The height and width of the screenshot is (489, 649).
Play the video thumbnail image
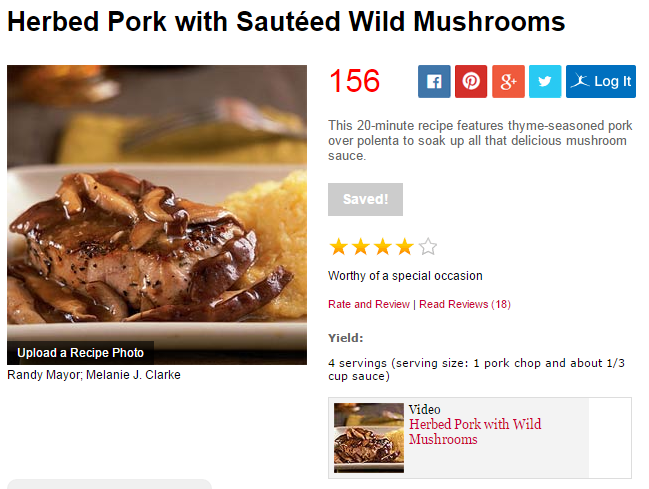pos(369,438)
